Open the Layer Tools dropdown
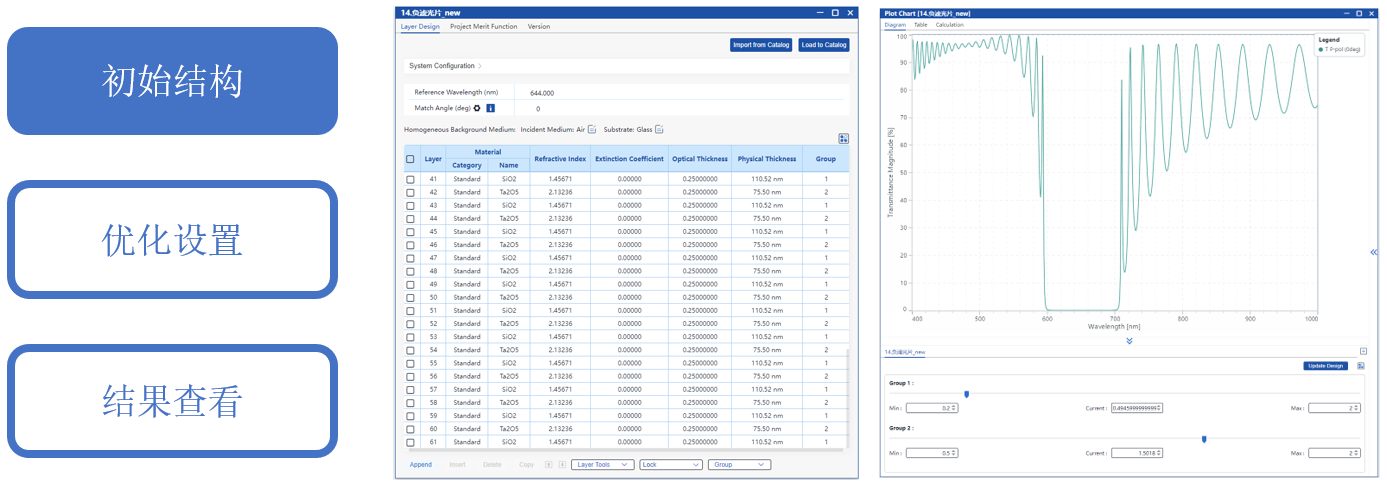The width and height of the screenshot is (1387, 484). [603, 465]
